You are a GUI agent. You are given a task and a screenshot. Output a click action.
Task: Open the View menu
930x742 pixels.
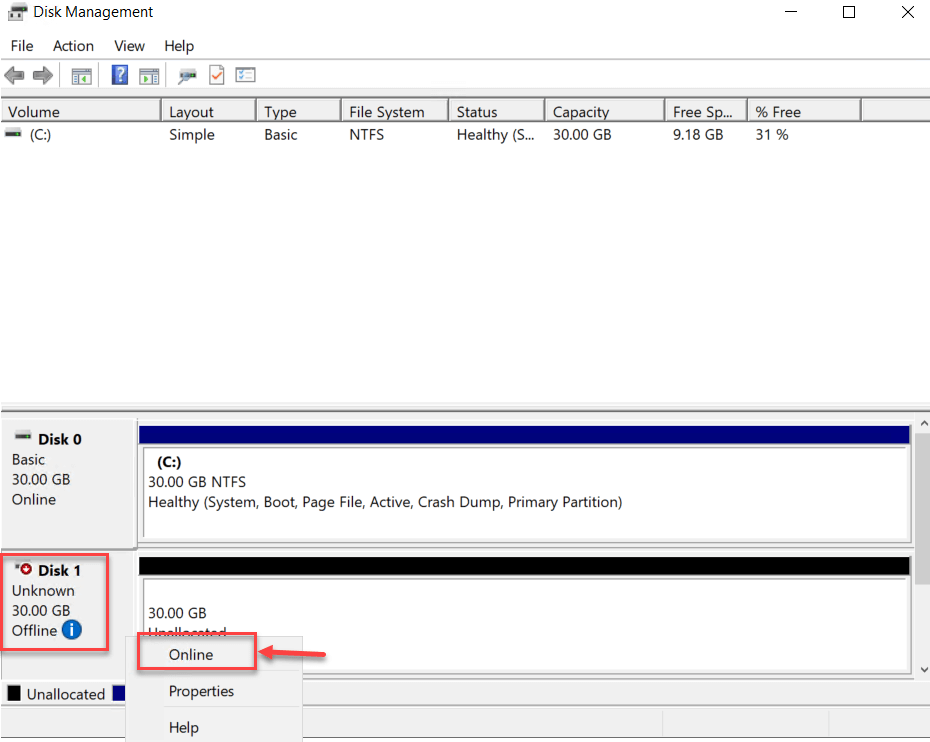(x=129, y=46)
